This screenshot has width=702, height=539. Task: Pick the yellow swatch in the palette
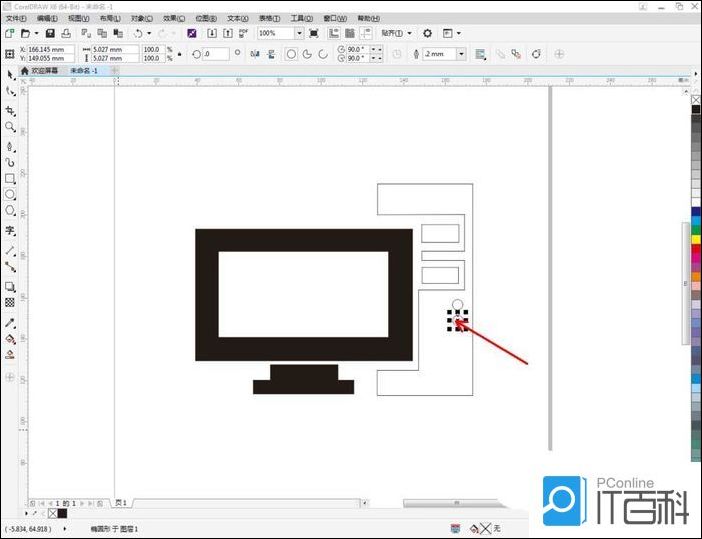pyautogui.click(x=696, y=240)
